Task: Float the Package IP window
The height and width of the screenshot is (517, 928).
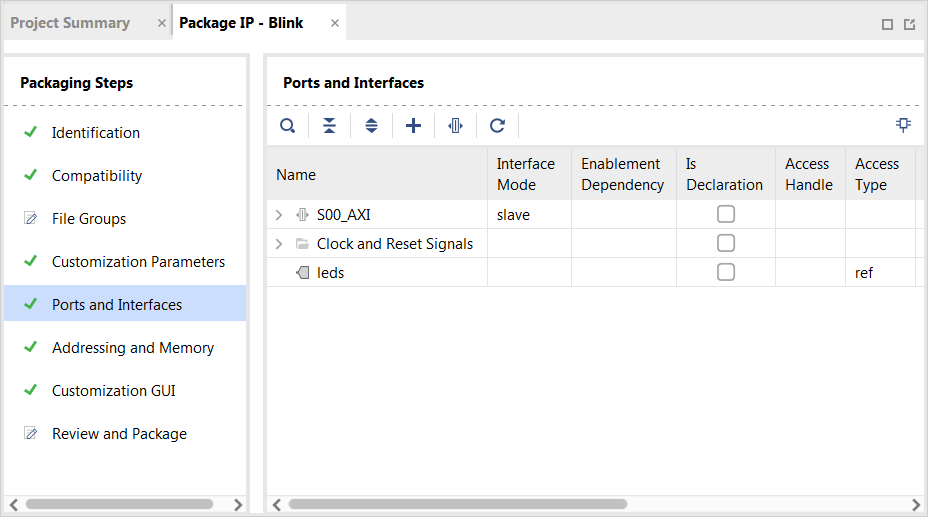Action: click(x=910, y=24)
